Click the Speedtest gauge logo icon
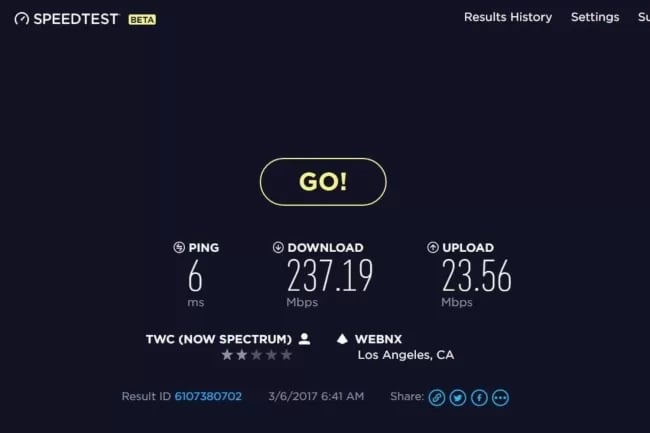Viewport: 650px width, 433px height. coord(22,19)
